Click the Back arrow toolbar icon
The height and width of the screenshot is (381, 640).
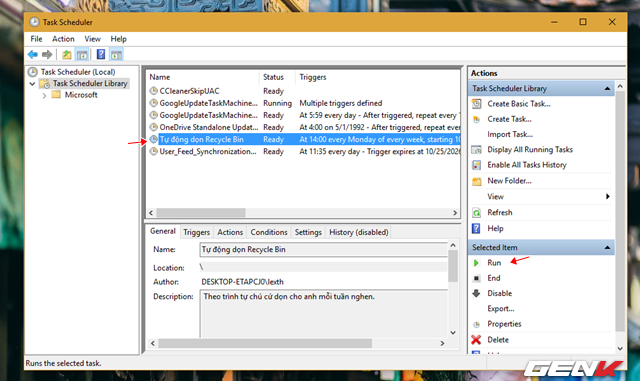33,54
